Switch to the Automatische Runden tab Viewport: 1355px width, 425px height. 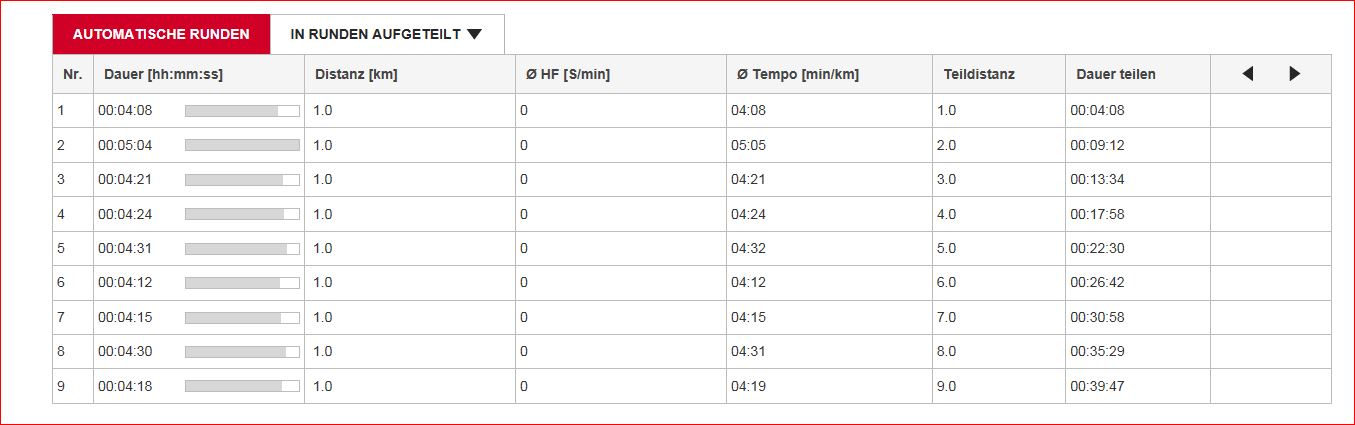161,34
